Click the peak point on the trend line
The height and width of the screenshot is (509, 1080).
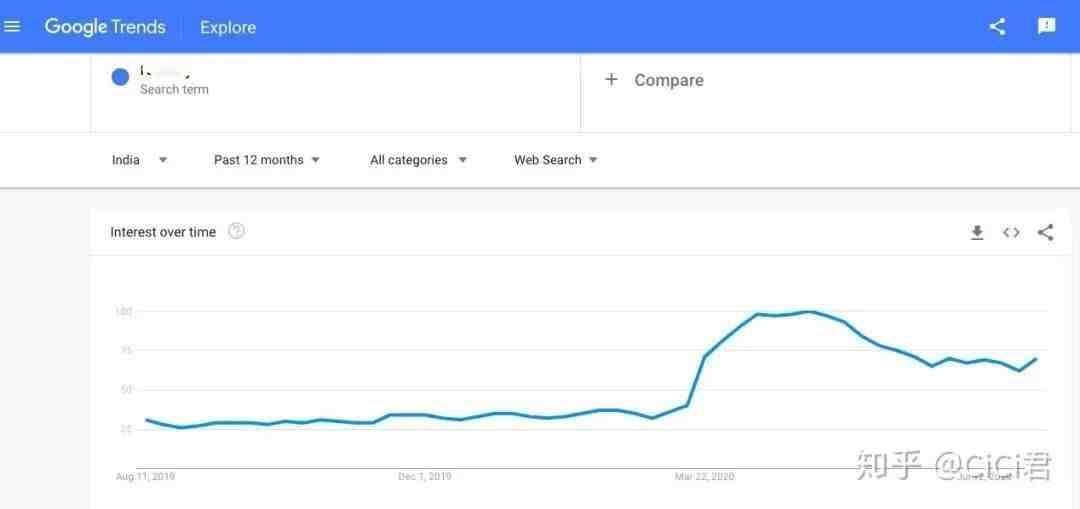click(x=810, y=312)
